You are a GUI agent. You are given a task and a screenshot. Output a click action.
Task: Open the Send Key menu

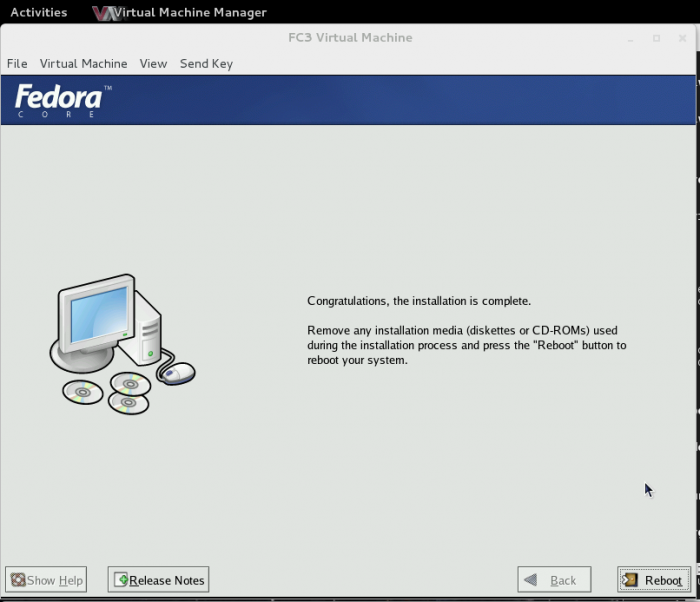pos(206,64)
